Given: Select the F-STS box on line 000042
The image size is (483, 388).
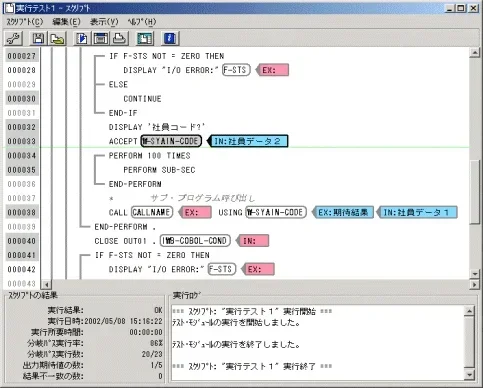Looking at the screenshot, I should click(222, 269).
